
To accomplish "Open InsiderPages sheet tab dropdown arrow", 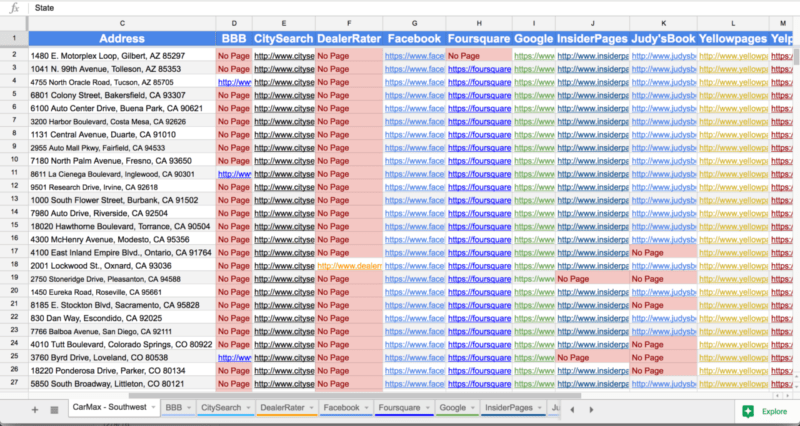I will [540, 408].
